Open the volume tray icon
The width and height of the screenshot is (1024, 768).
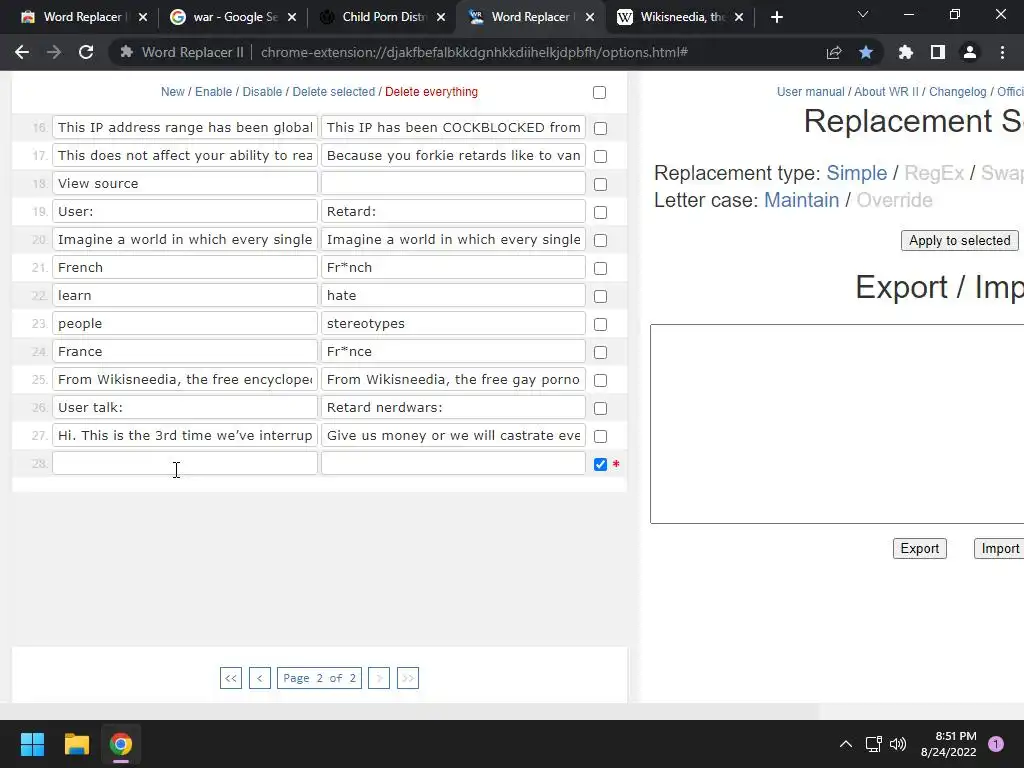point(898,744)
